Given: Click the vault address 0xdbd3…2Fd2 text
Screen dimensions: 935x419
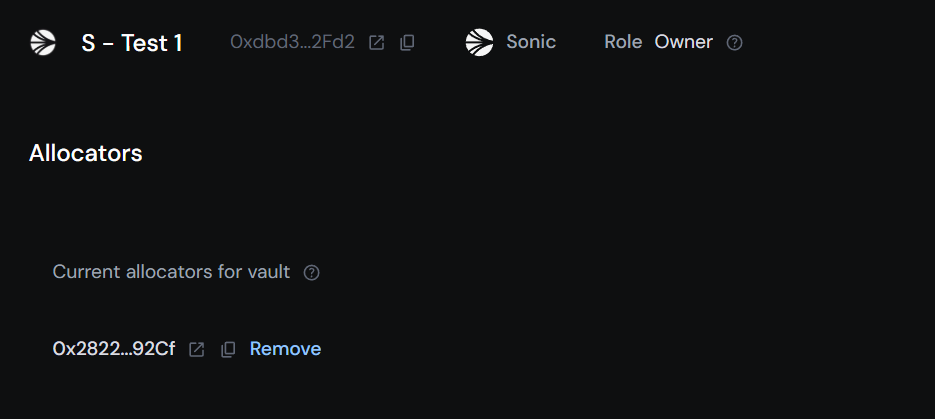Looking at the screenshot, I should (x=292, y=43).
